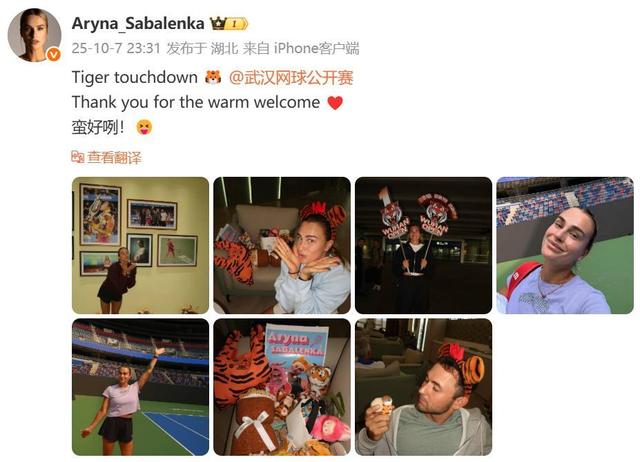Open the selfie photo in stadium

coord(565,245)
